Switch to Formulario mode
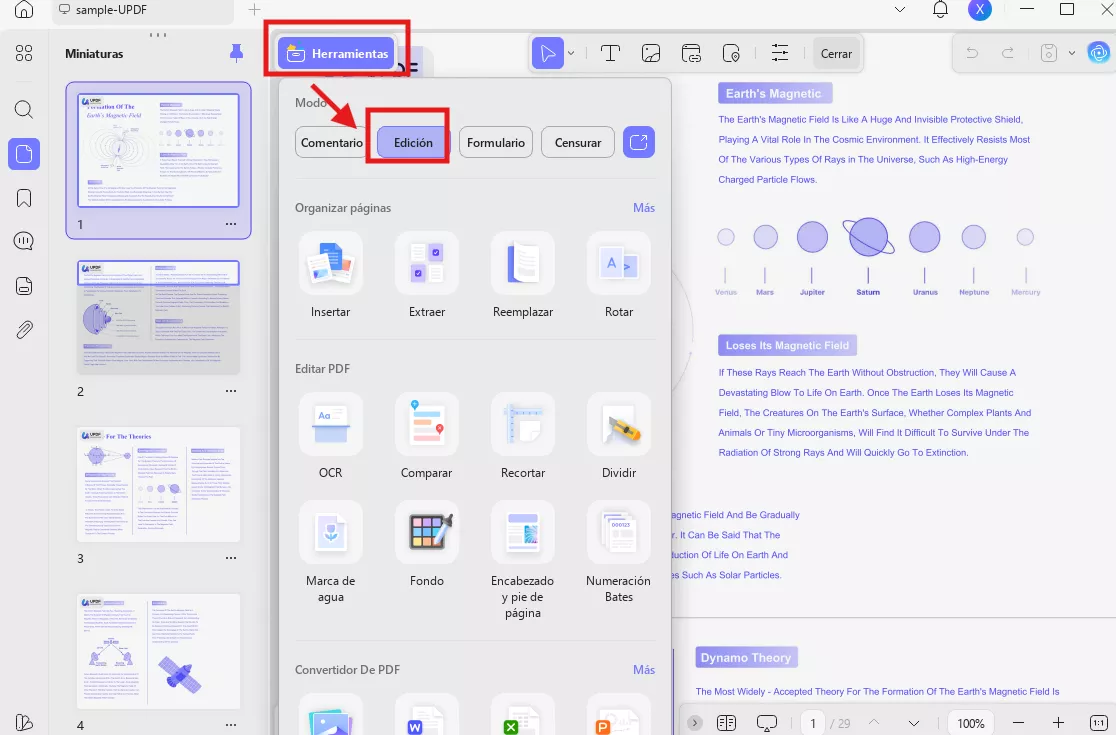The width and height of the screenshot is (1116, 735). pos(495,142)
